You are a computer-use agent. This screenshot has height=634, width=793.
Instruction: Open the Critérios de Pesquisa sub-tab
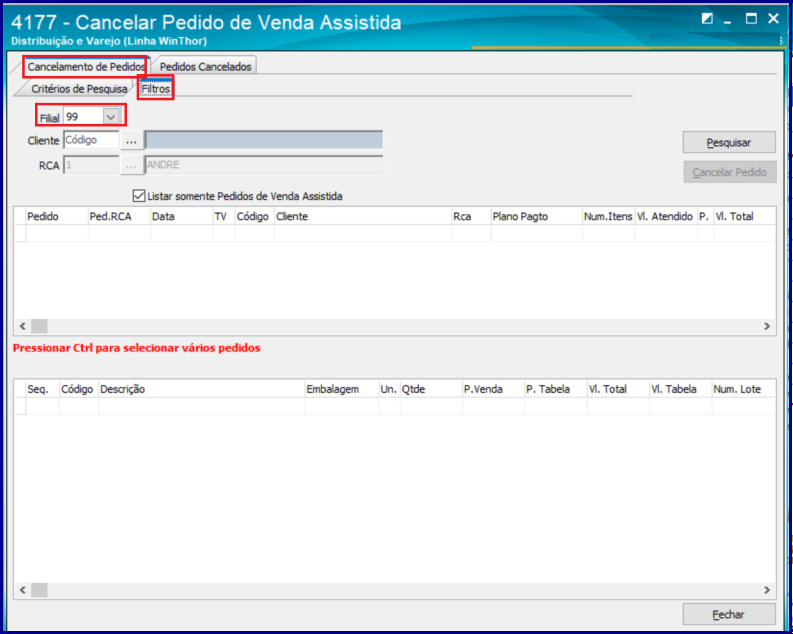(x=79, y=89)
